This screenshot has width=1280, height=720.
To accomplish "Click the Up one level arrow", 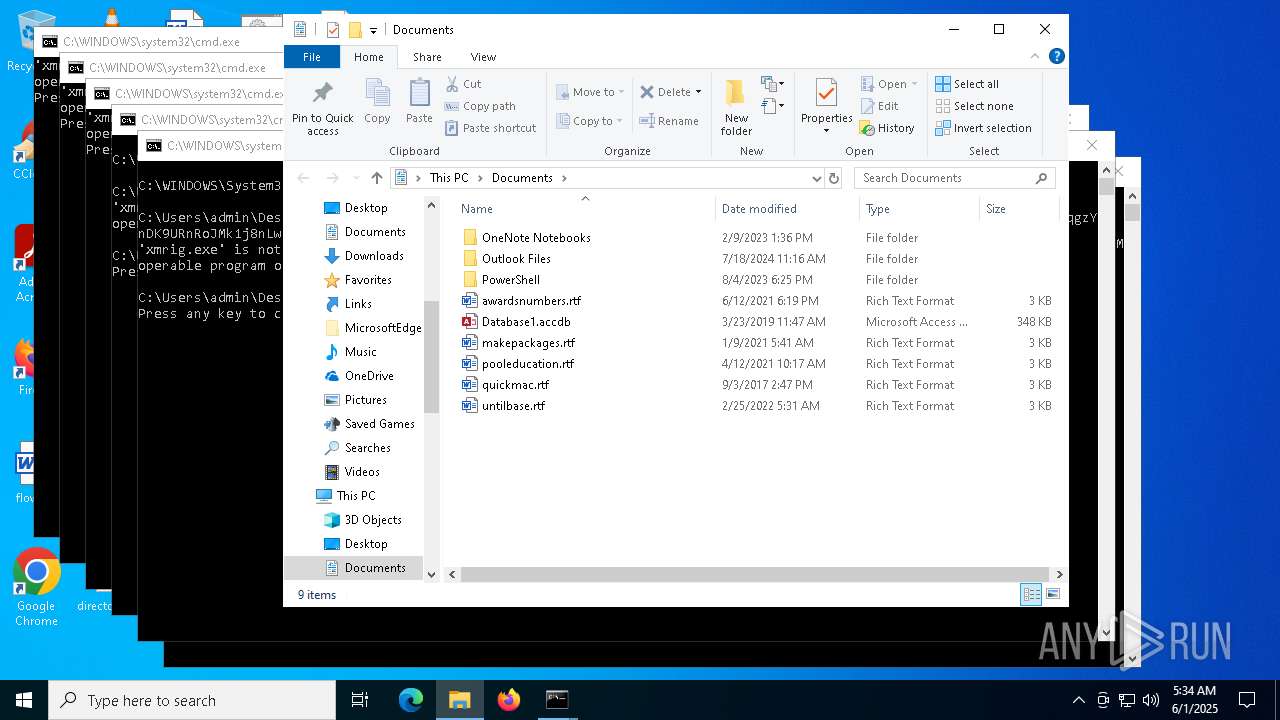I will 376,178.
